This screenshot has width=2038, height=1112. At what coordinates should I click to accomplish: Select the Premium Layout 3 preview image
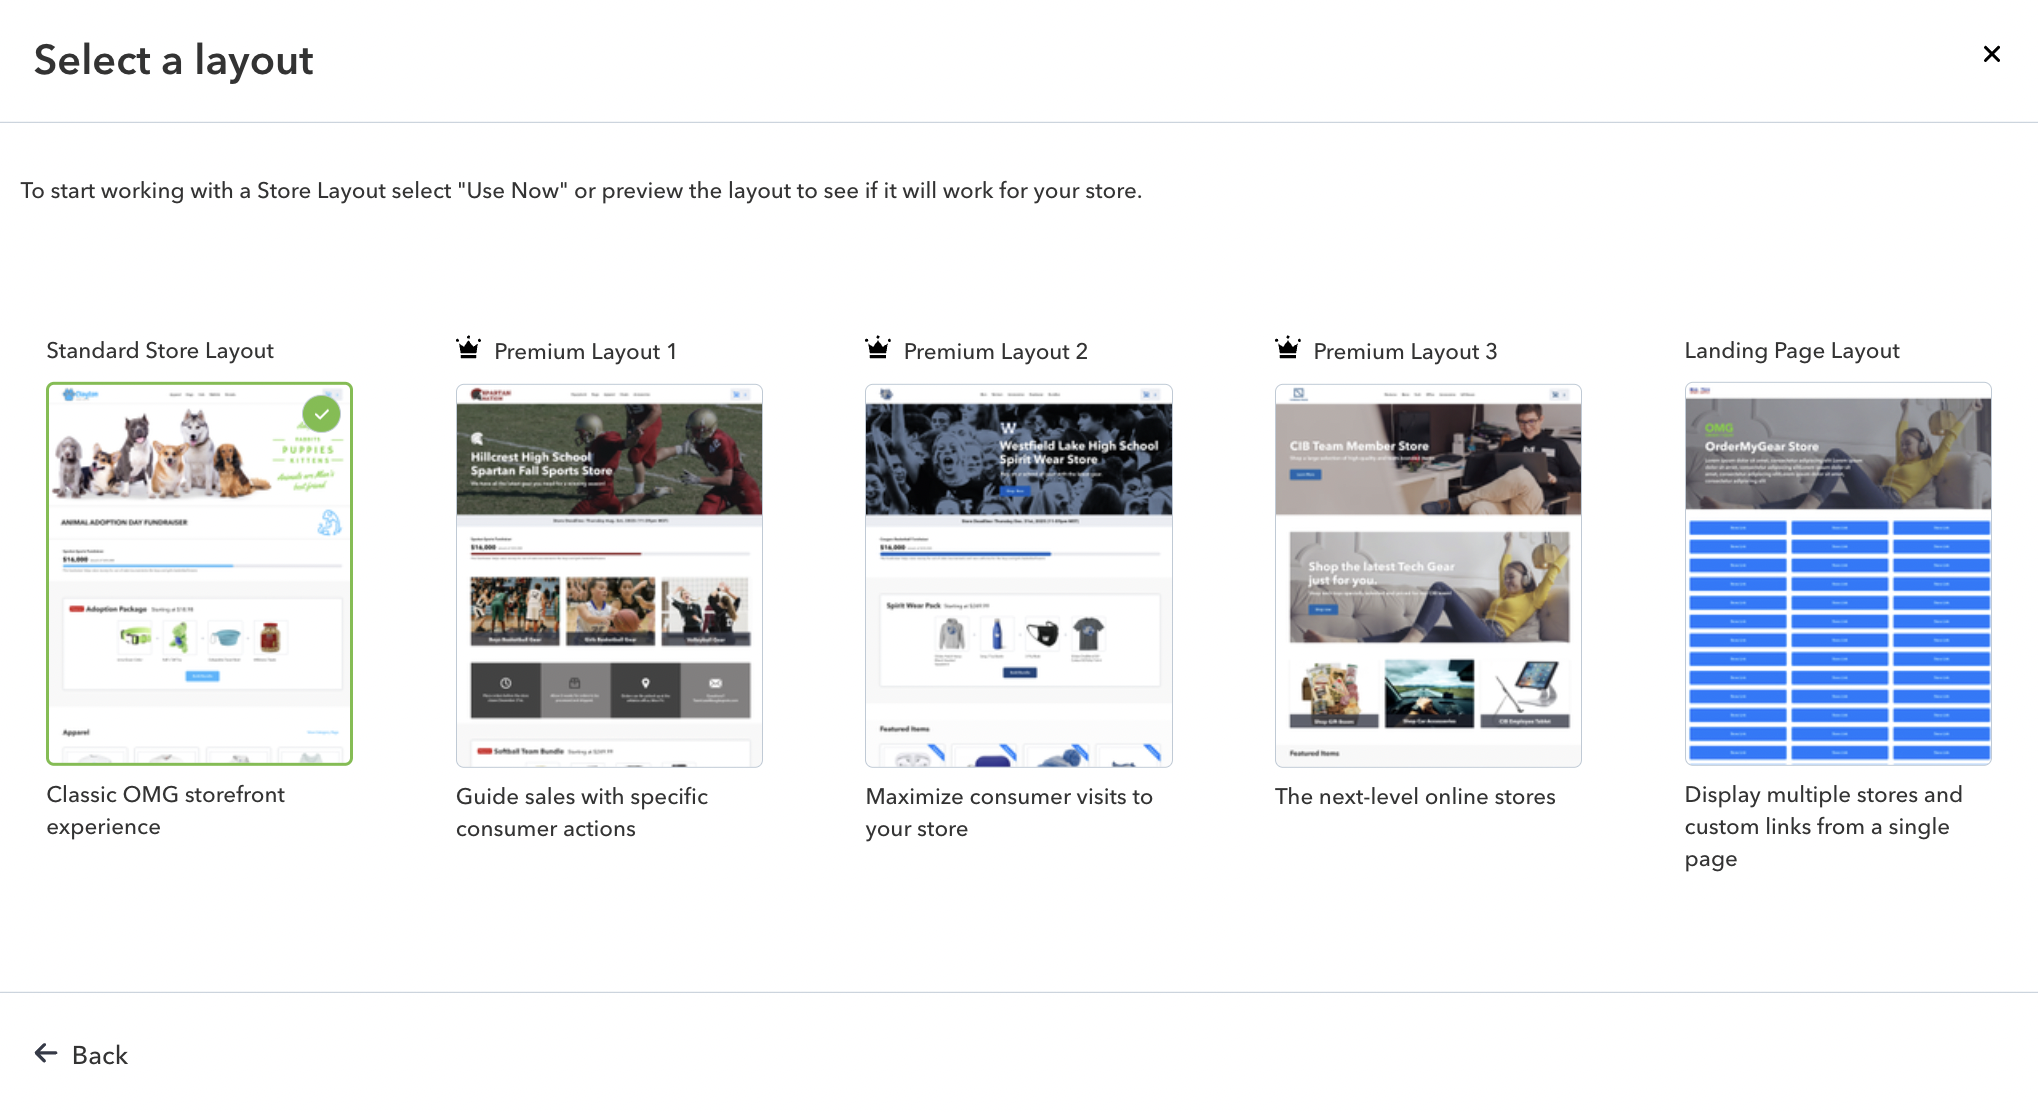1428,576
